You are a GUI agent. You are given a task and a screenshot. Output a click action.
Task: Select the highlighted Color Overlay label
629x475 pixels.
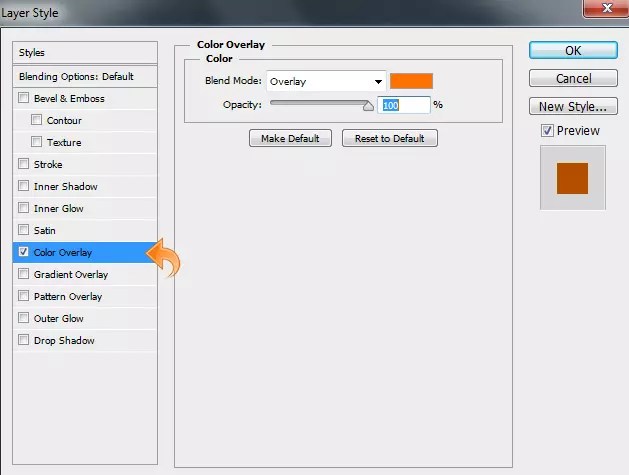click(x=63, y=253)
